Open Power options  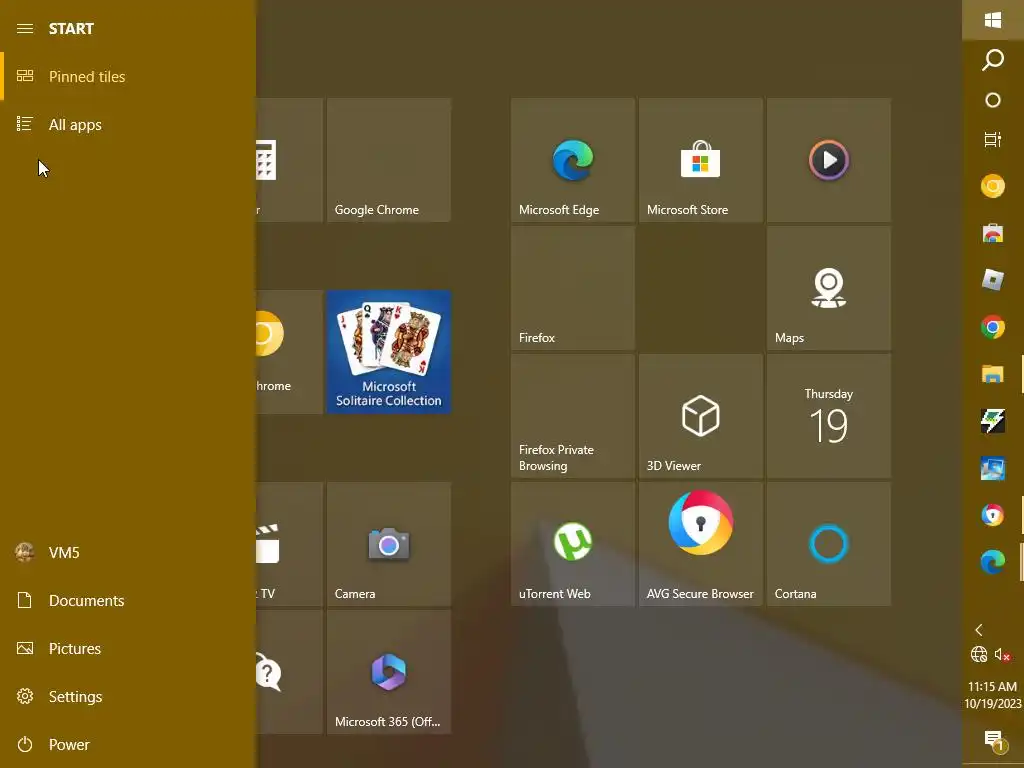point(128,744)
